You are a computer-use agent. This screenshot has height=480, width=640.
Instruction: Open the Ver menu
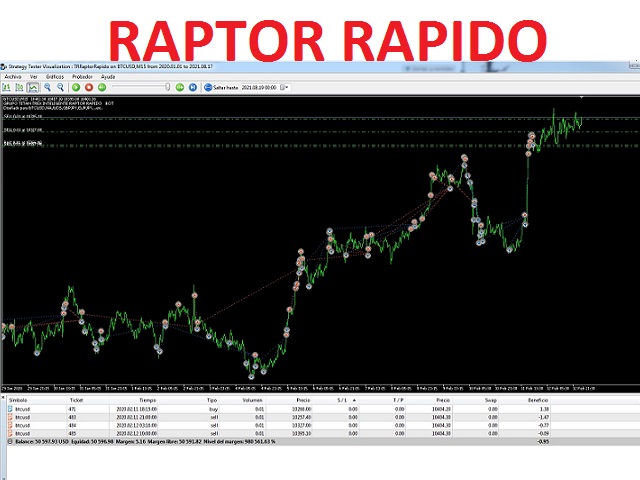[x=33, y=77]
